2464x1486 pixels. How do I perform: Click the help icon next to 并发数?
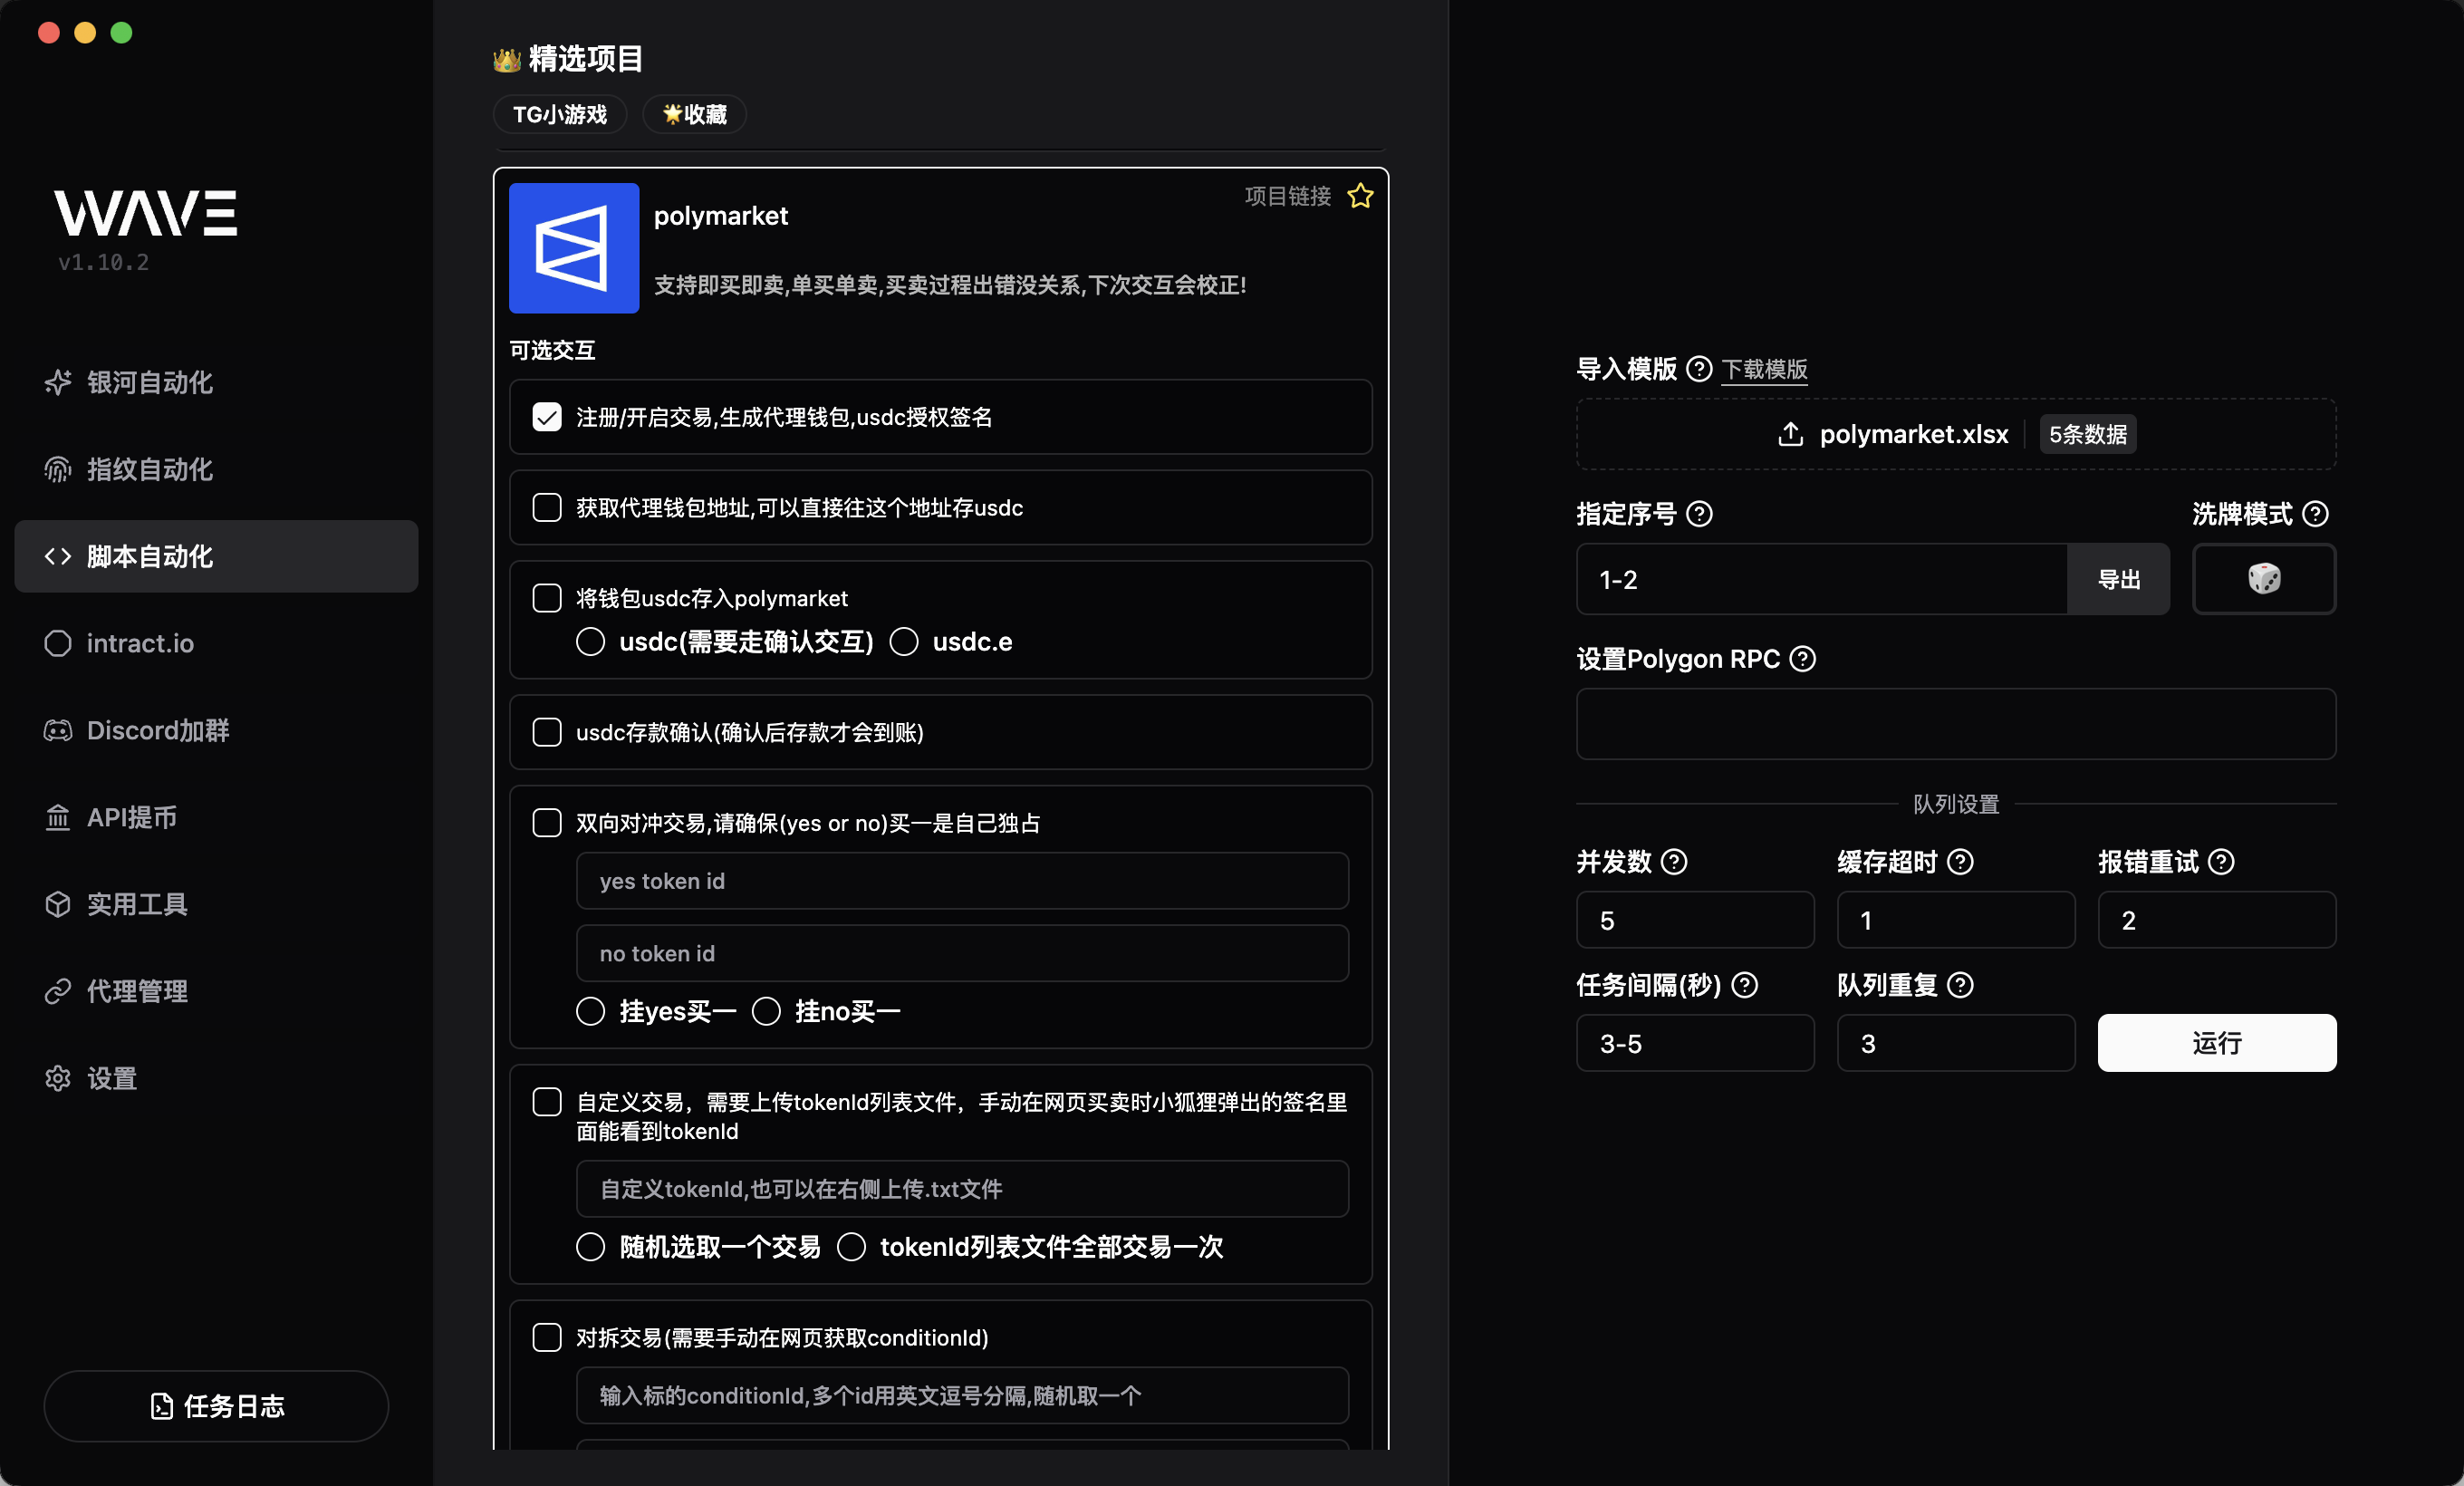click(1674, 862)
